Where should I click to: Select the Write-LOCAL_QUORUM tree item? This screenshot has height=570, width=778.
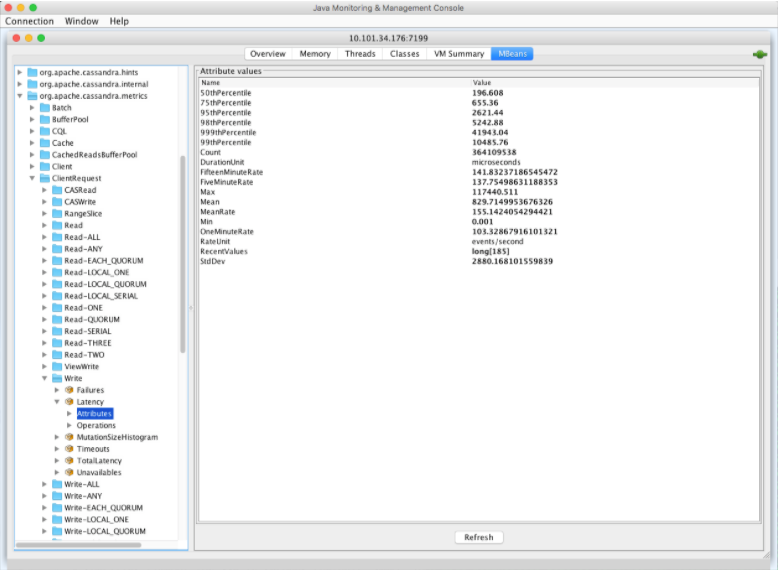pyautogui.click(x=105, y=531)
